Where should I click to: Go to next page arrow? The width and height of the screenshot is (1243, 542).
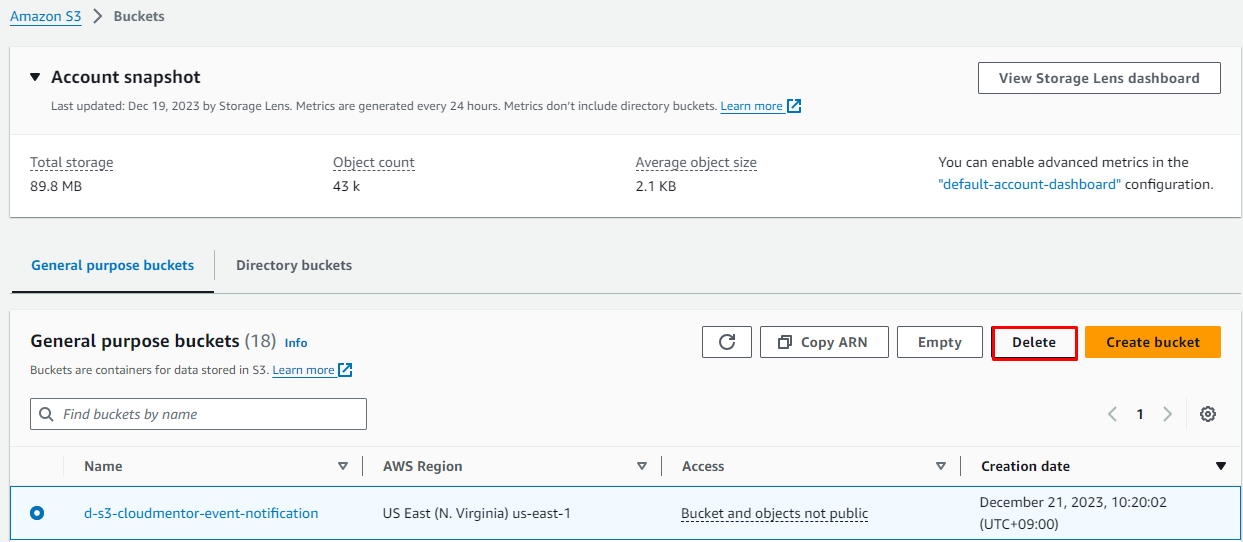(x=1167, y=414)
